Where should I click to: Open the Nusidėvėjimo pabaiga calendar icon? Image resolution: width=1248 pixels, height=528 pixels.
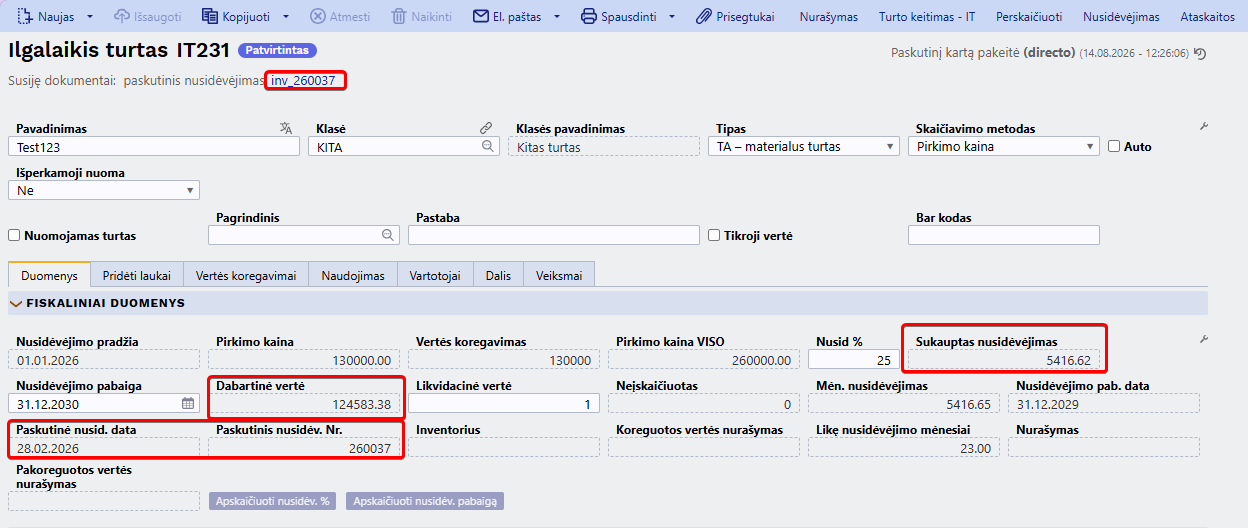point(188,403)
